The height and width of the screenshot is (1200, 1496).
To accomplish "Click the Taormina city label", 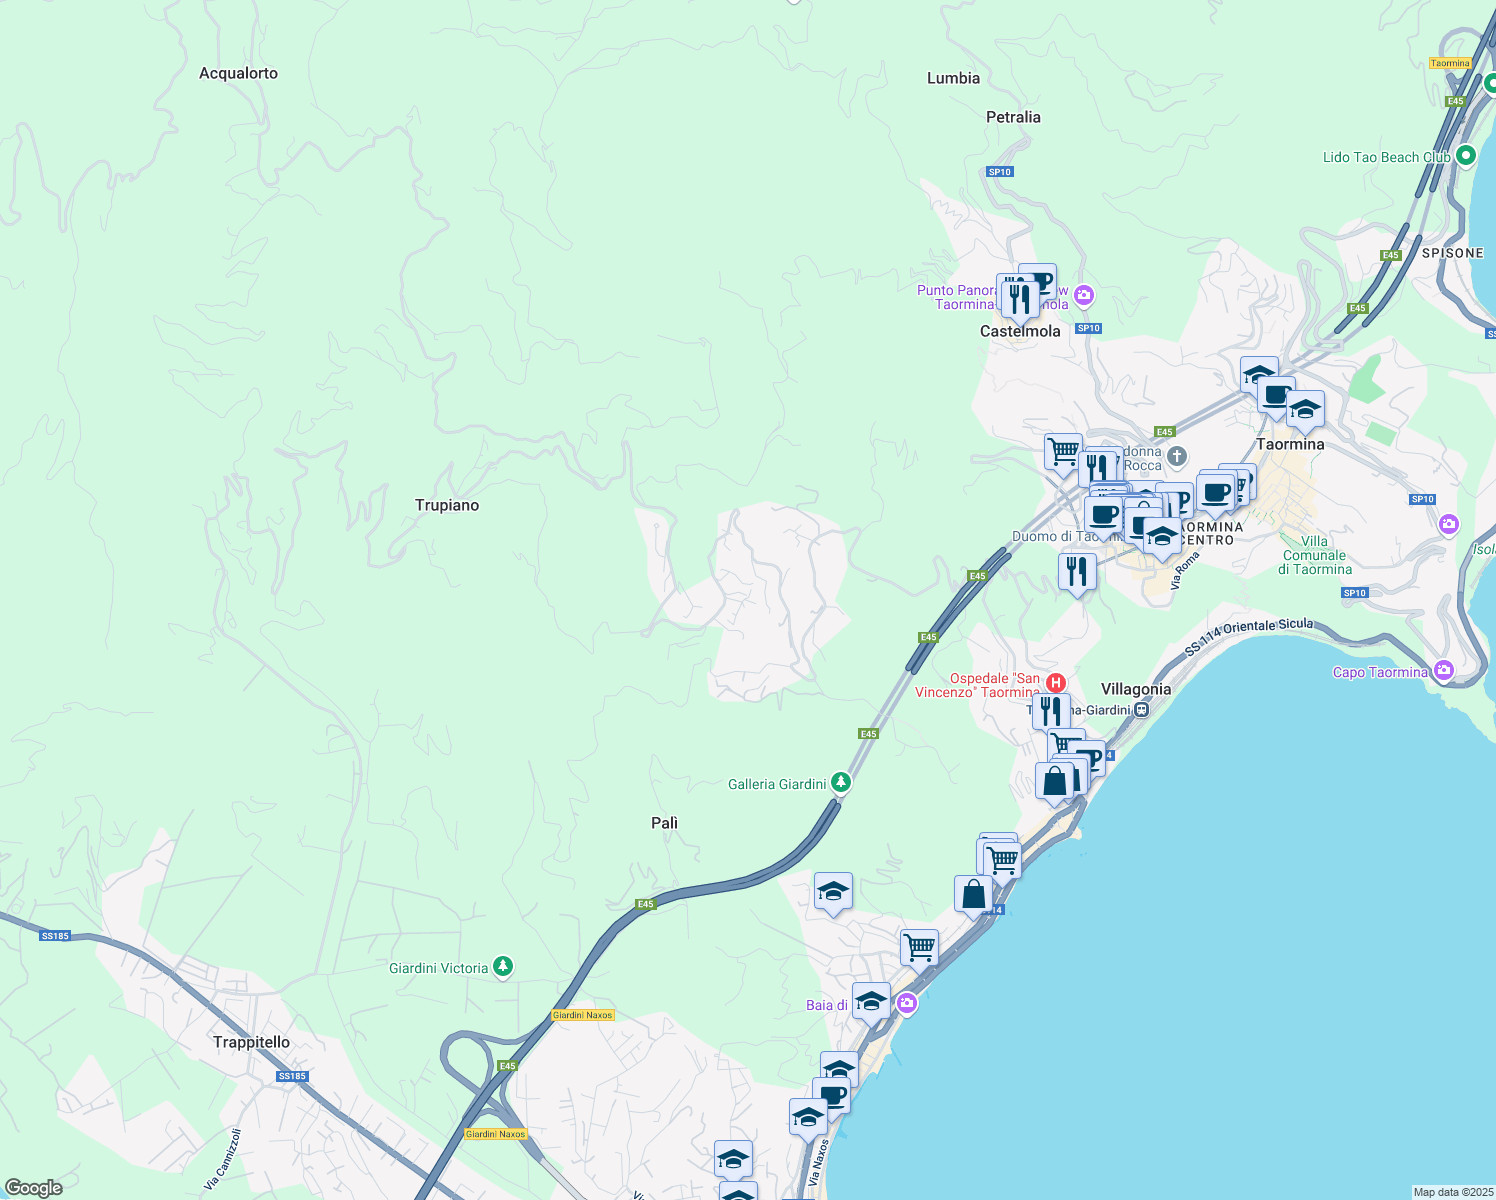I will coord(1290,444).
